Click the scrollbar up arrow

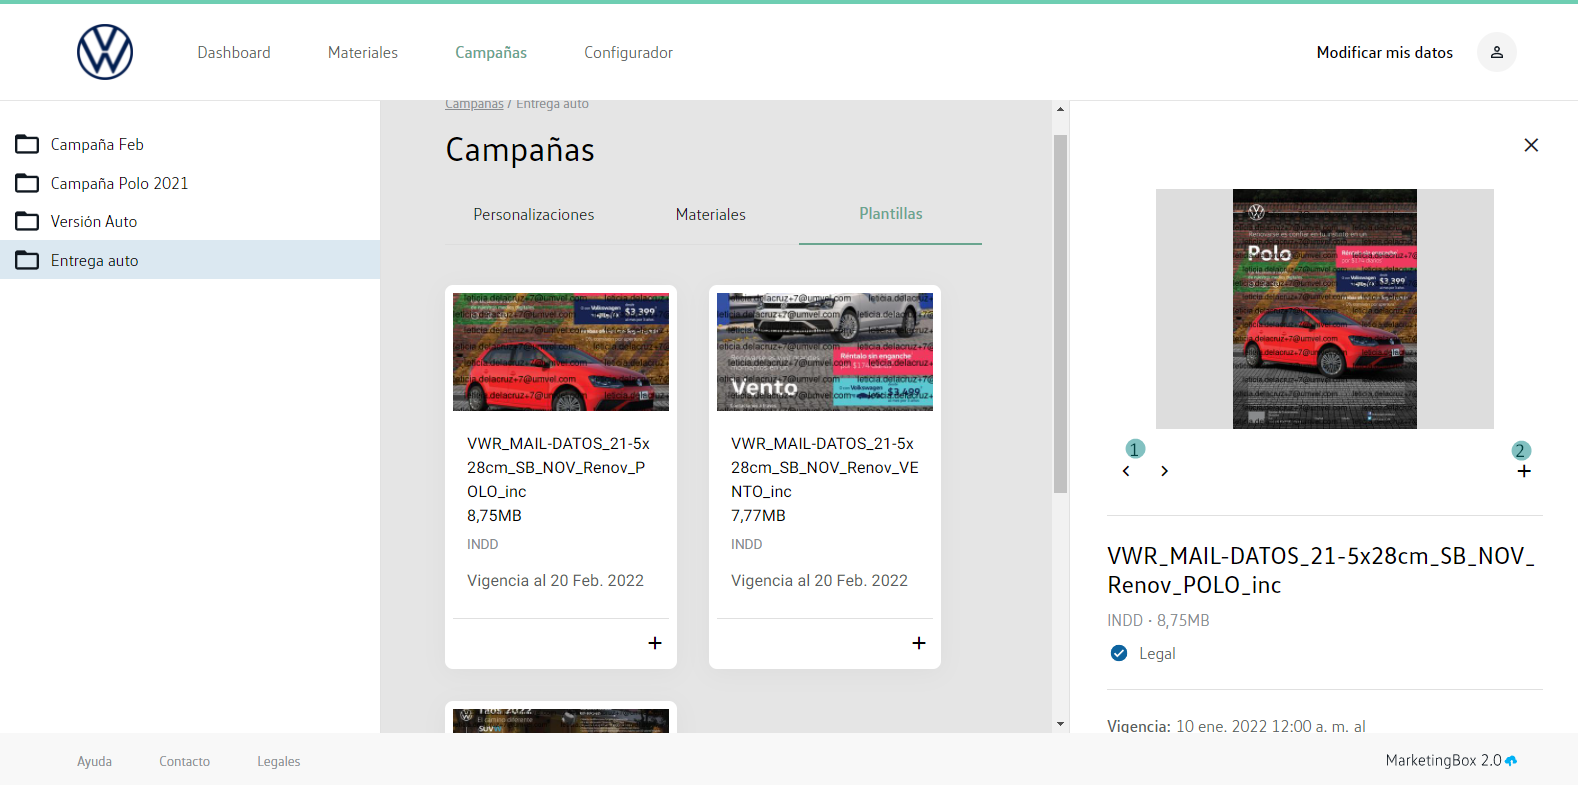tap(1060, 109)
